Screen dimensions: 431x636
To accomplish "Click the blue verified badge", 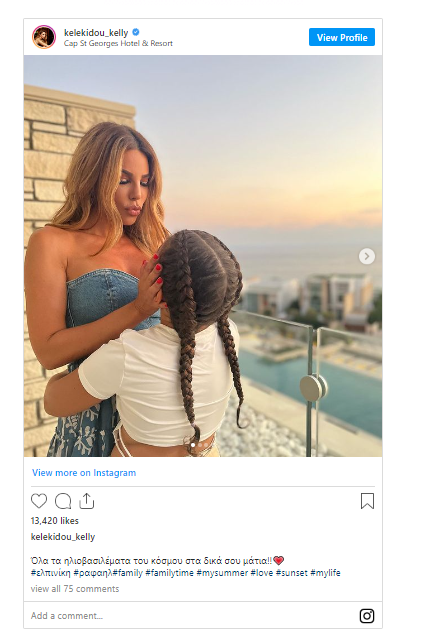I will [x=136, y=32].
